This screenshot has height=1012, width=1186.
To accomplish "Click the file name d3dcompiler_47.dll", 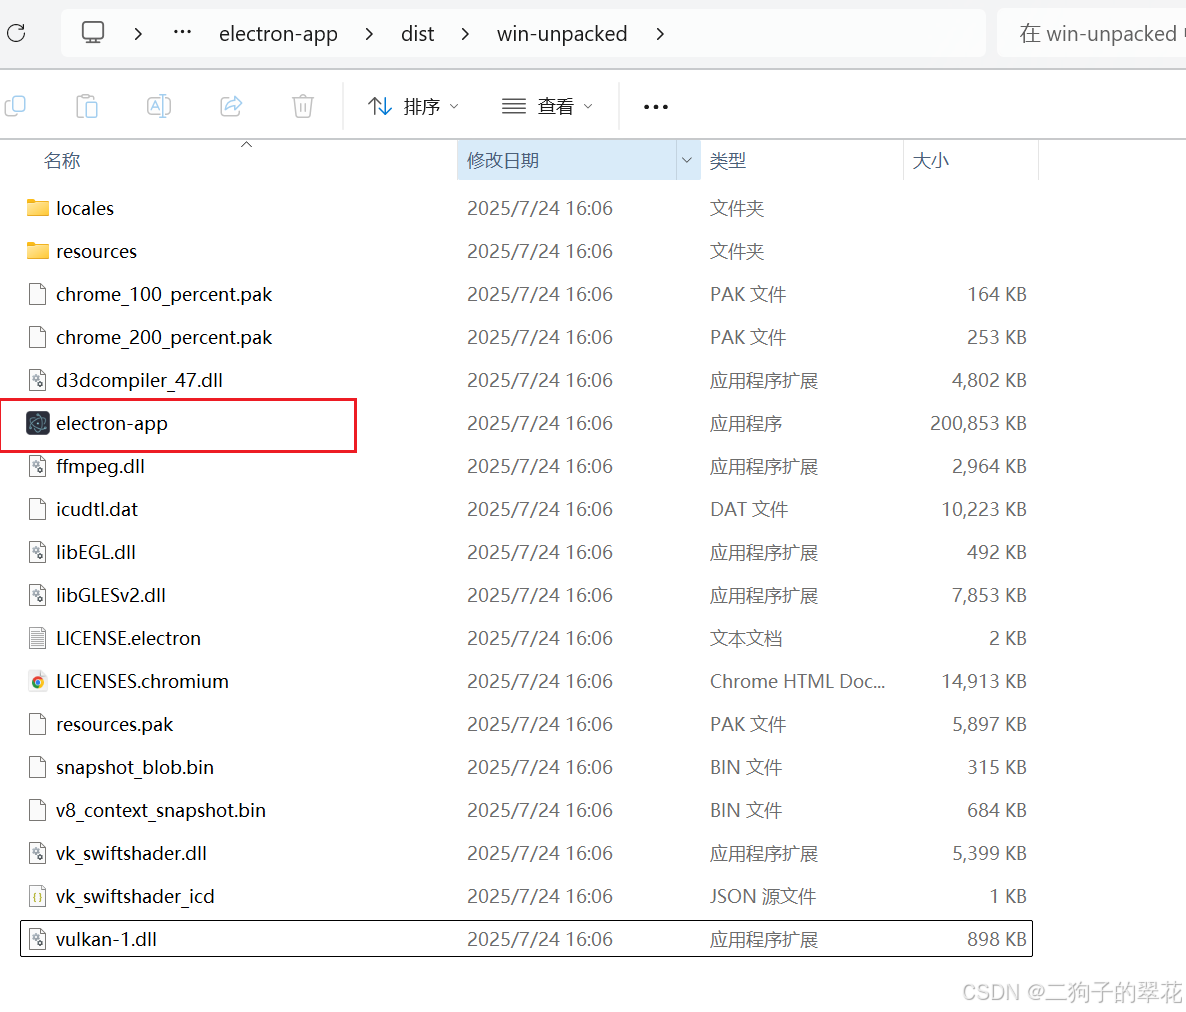I will click(139, 380).
